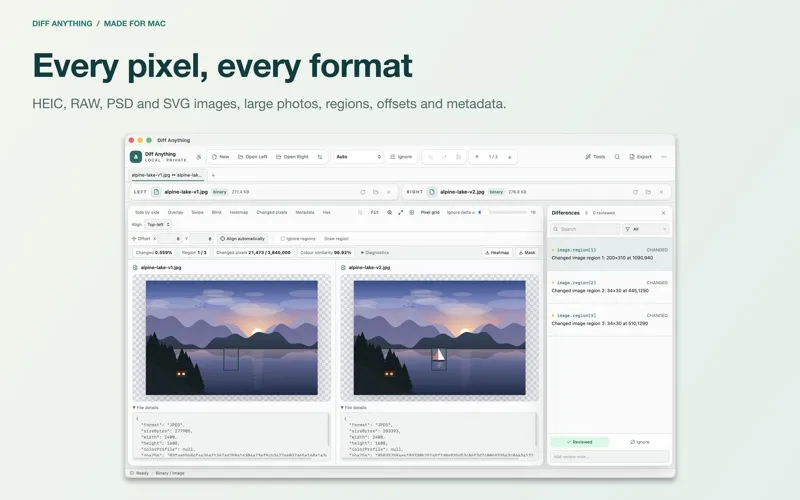Download the Heatmap image
This screenshot has height=500, width=800.
(x=497, y=253)
